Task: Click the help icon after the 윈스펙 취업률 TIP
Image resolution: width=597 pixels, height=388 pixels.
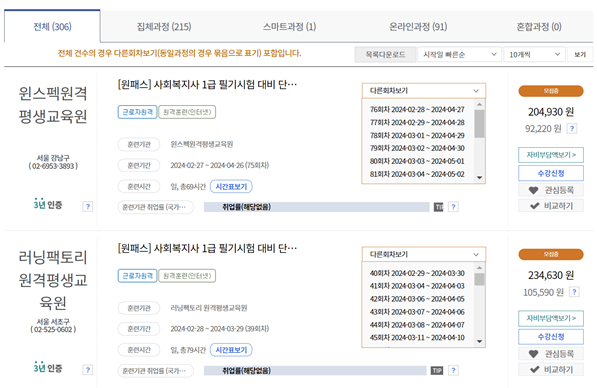Action: click(x=453, y=207)
